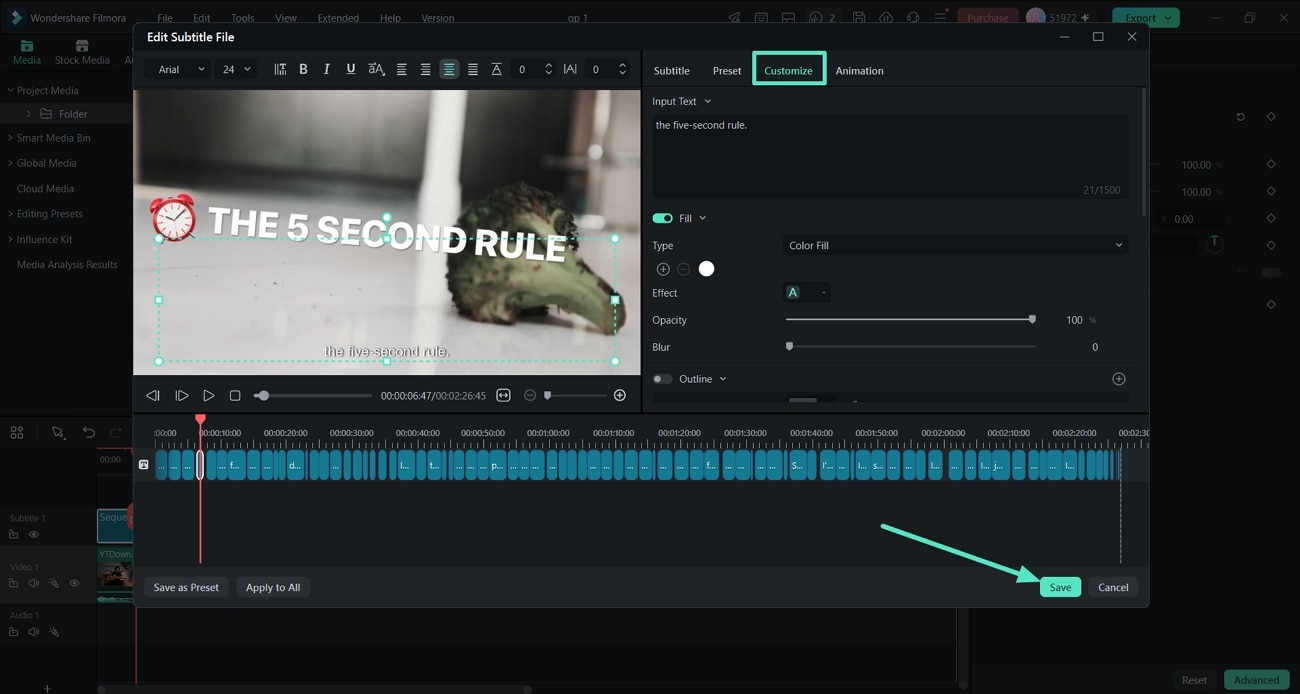Image resolution: width=1300 pixels, height=694 pixels.
Task: Play frame by frame forward
Action: tap(181, 396)
